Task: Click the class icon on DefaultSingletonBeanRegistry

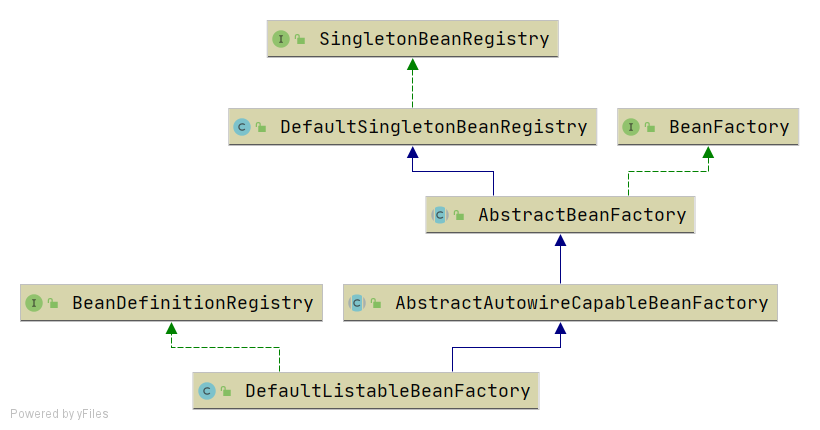Action: (241, 127)
